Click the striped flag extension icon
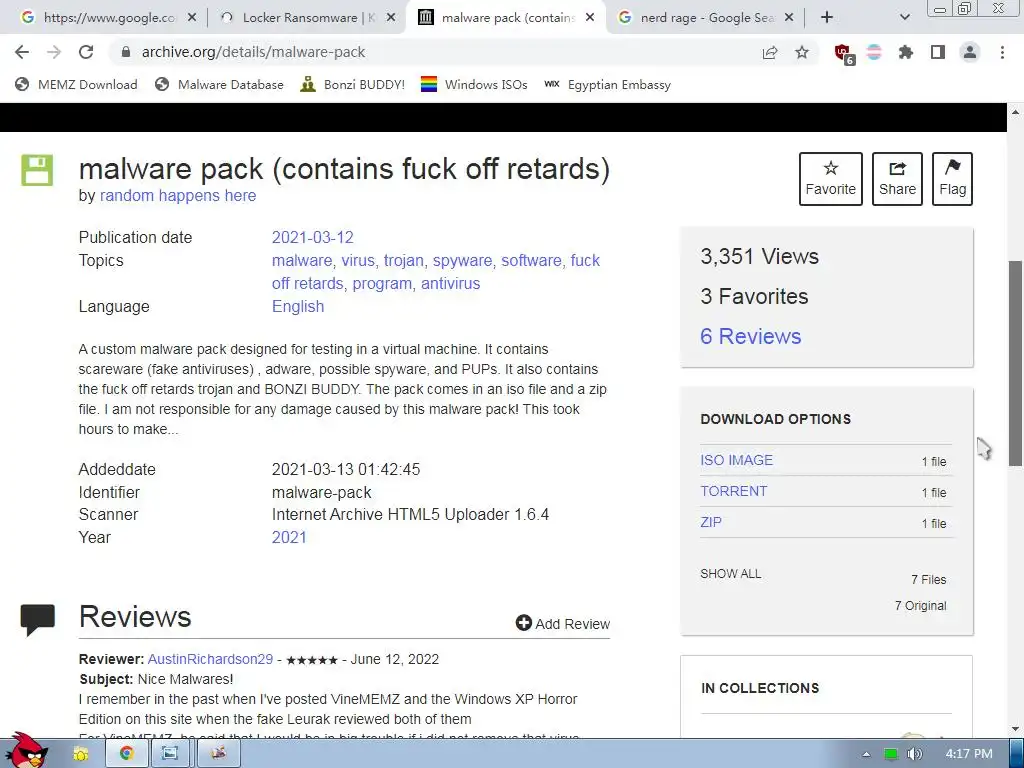The width and height of the screenshot is (1024, 768). 874,52
